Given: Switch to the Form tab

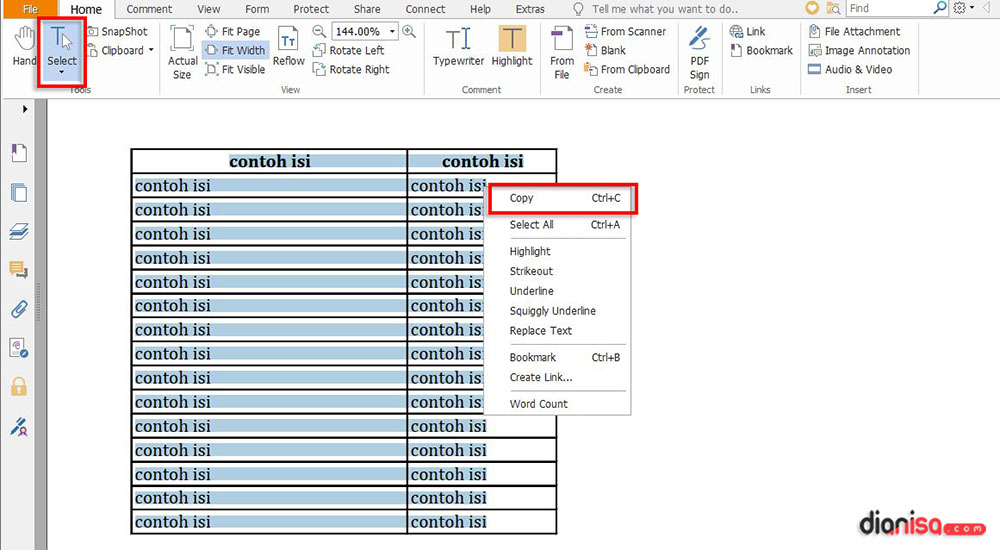Looking at the screenshot, I should pyautogui.click(x=257, y=9).
